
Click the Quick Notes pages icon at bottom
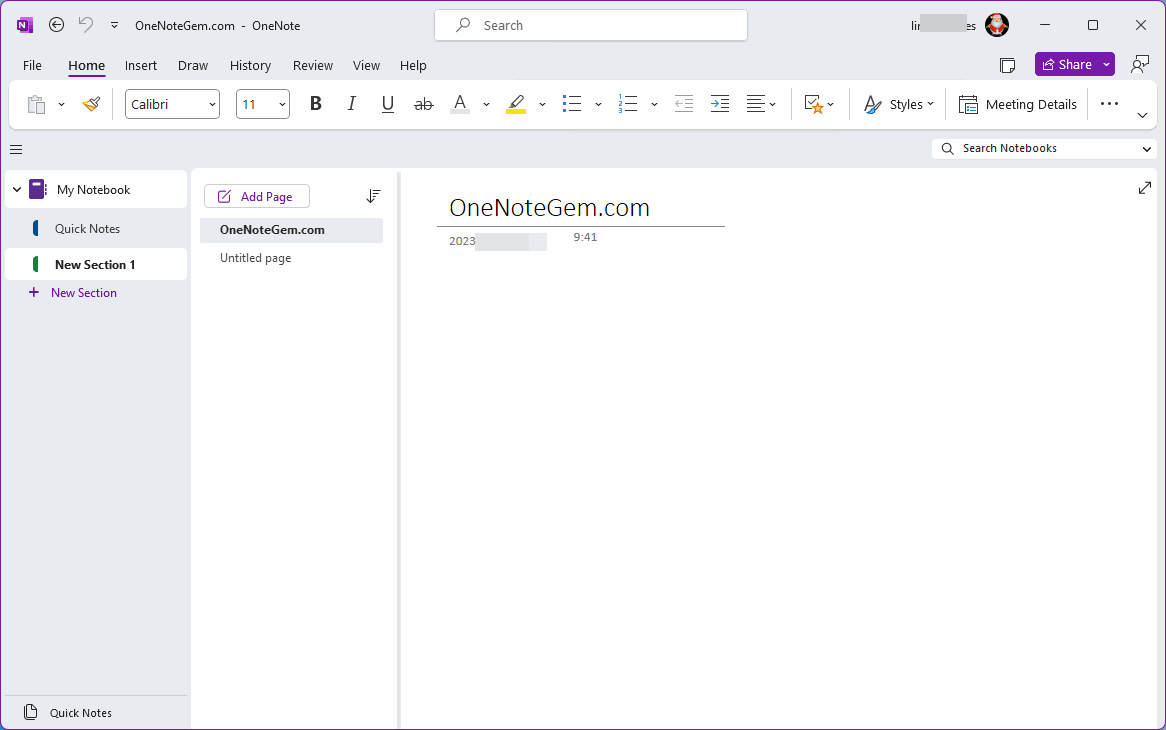[x=30, y=712]
